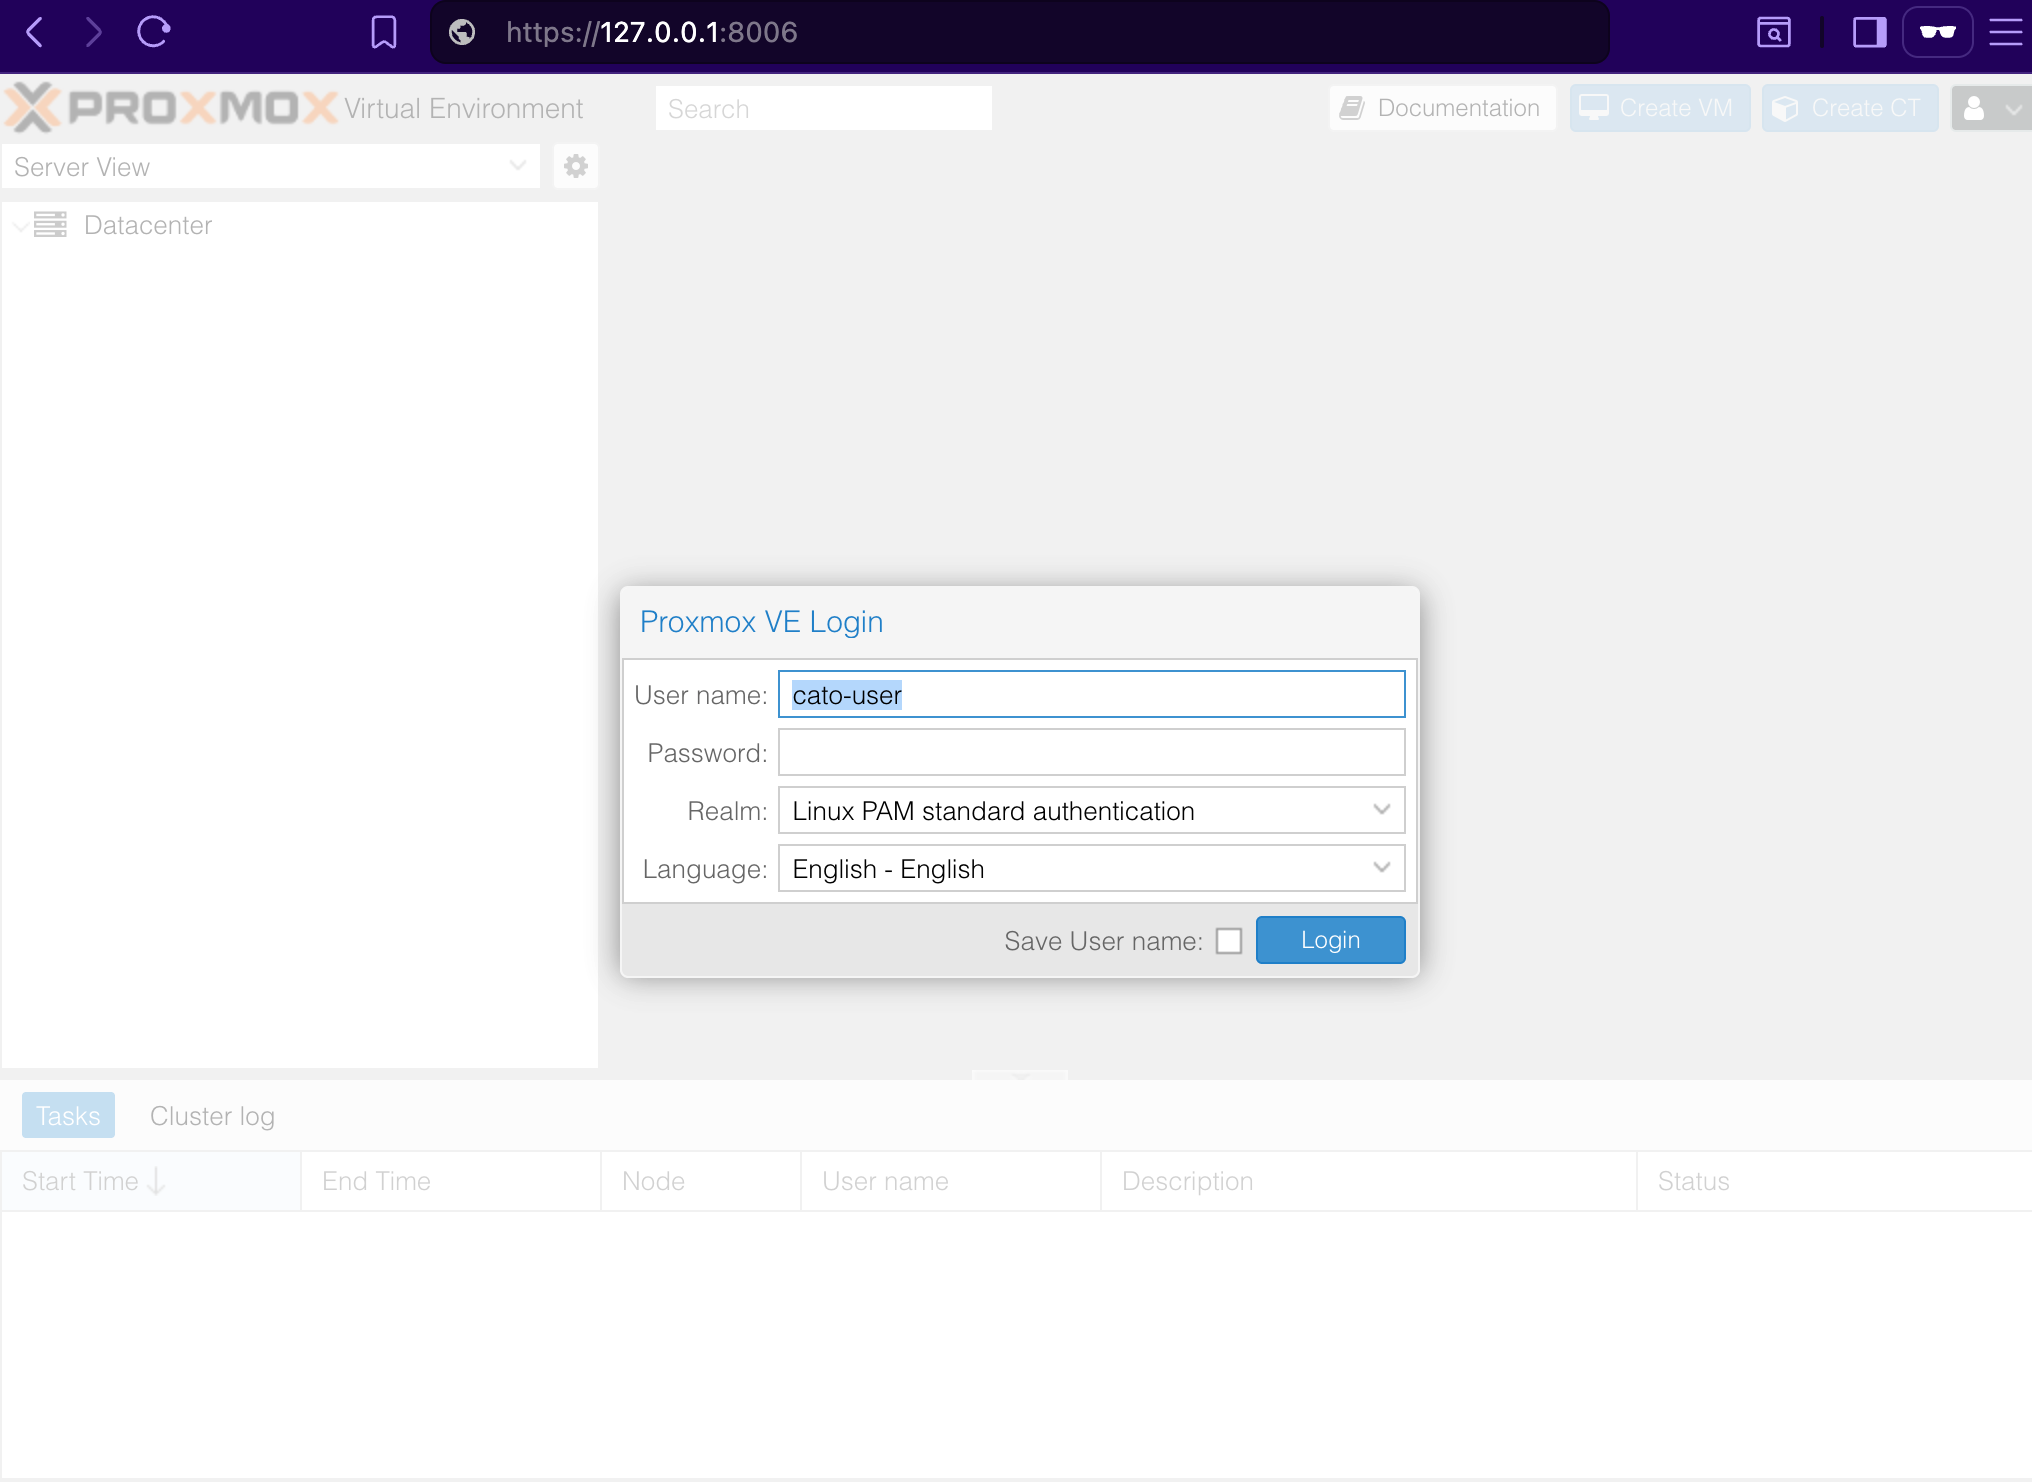This screenshot has height=1482, width=2032.
Task: Open Create CT
Action: [1850, 107]
